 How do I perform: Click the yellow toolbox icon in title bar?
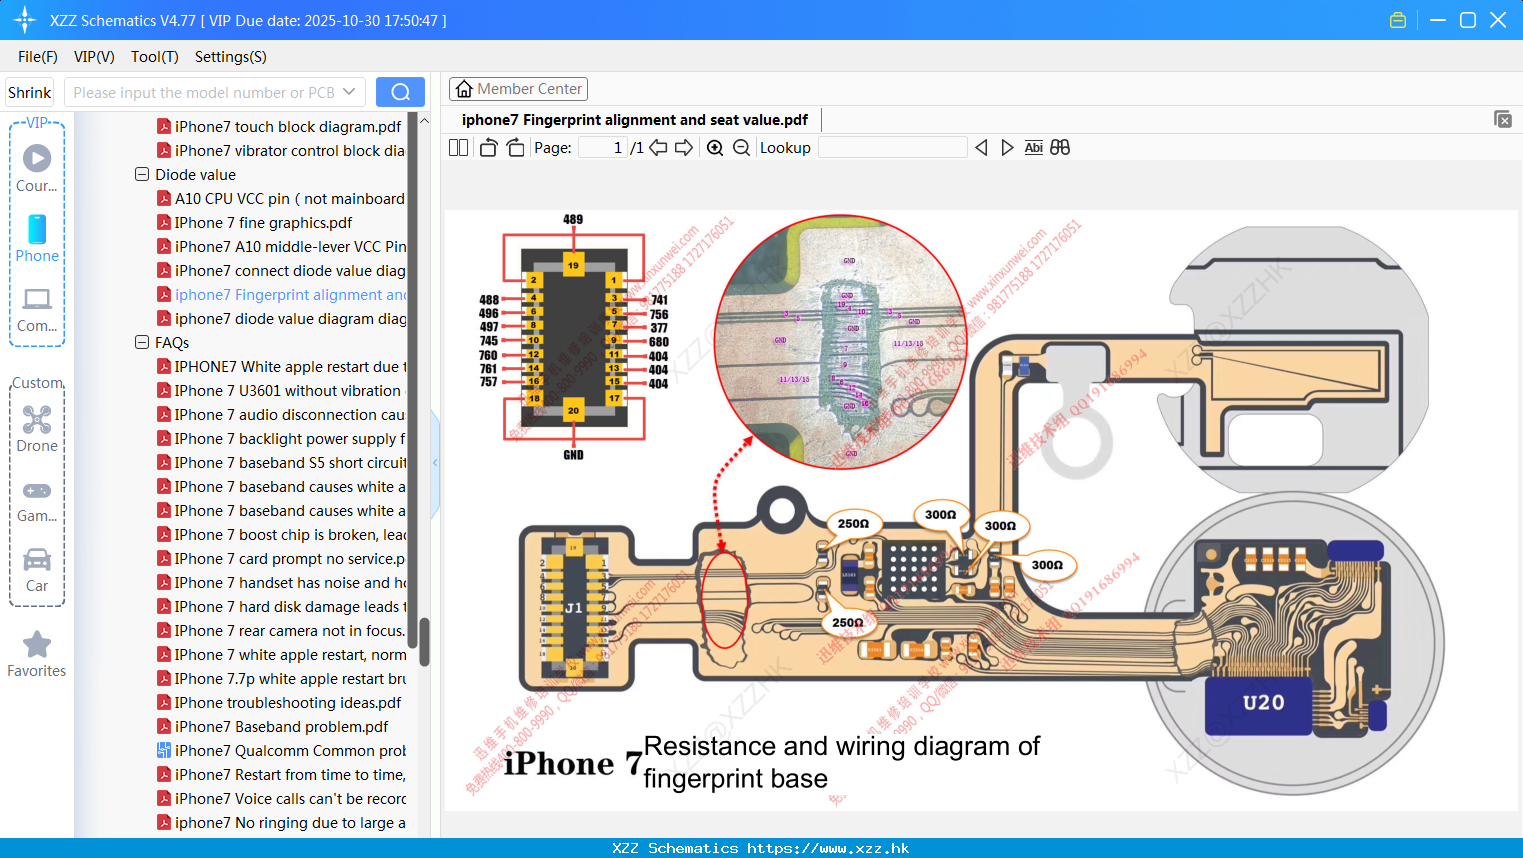tap(1398, 20)
